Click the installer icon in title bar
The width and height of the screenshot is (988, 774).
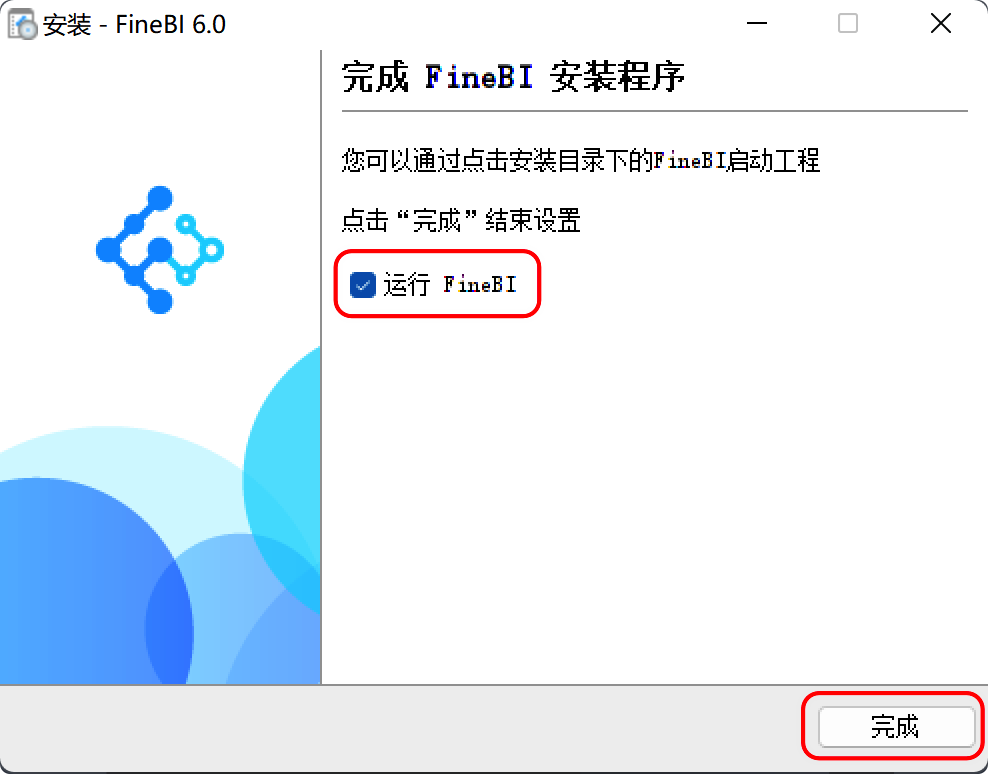pos(23,25)
